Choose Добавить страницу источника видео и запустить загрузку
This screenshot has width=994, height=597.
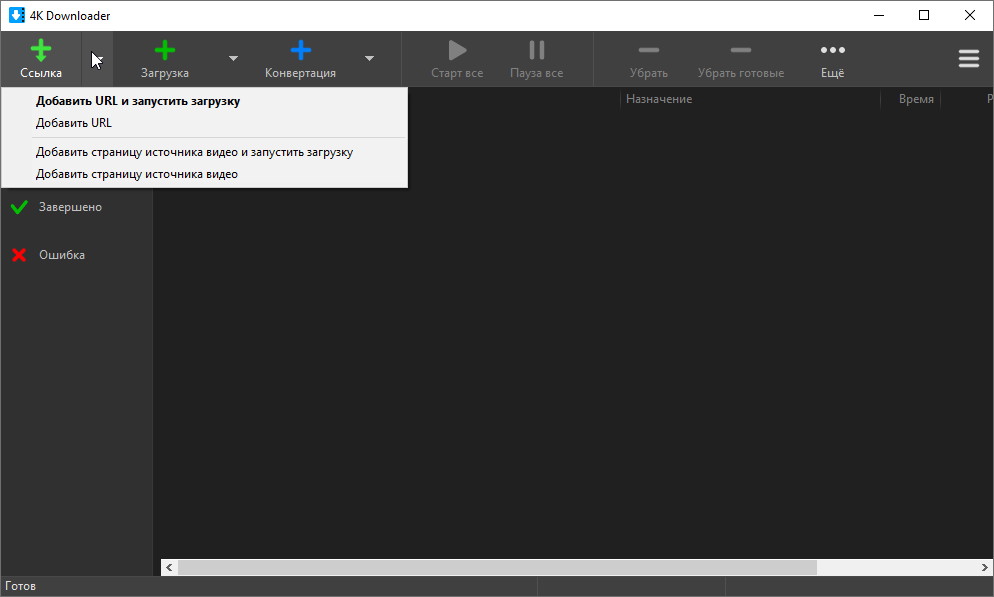(x=194, y=153)
